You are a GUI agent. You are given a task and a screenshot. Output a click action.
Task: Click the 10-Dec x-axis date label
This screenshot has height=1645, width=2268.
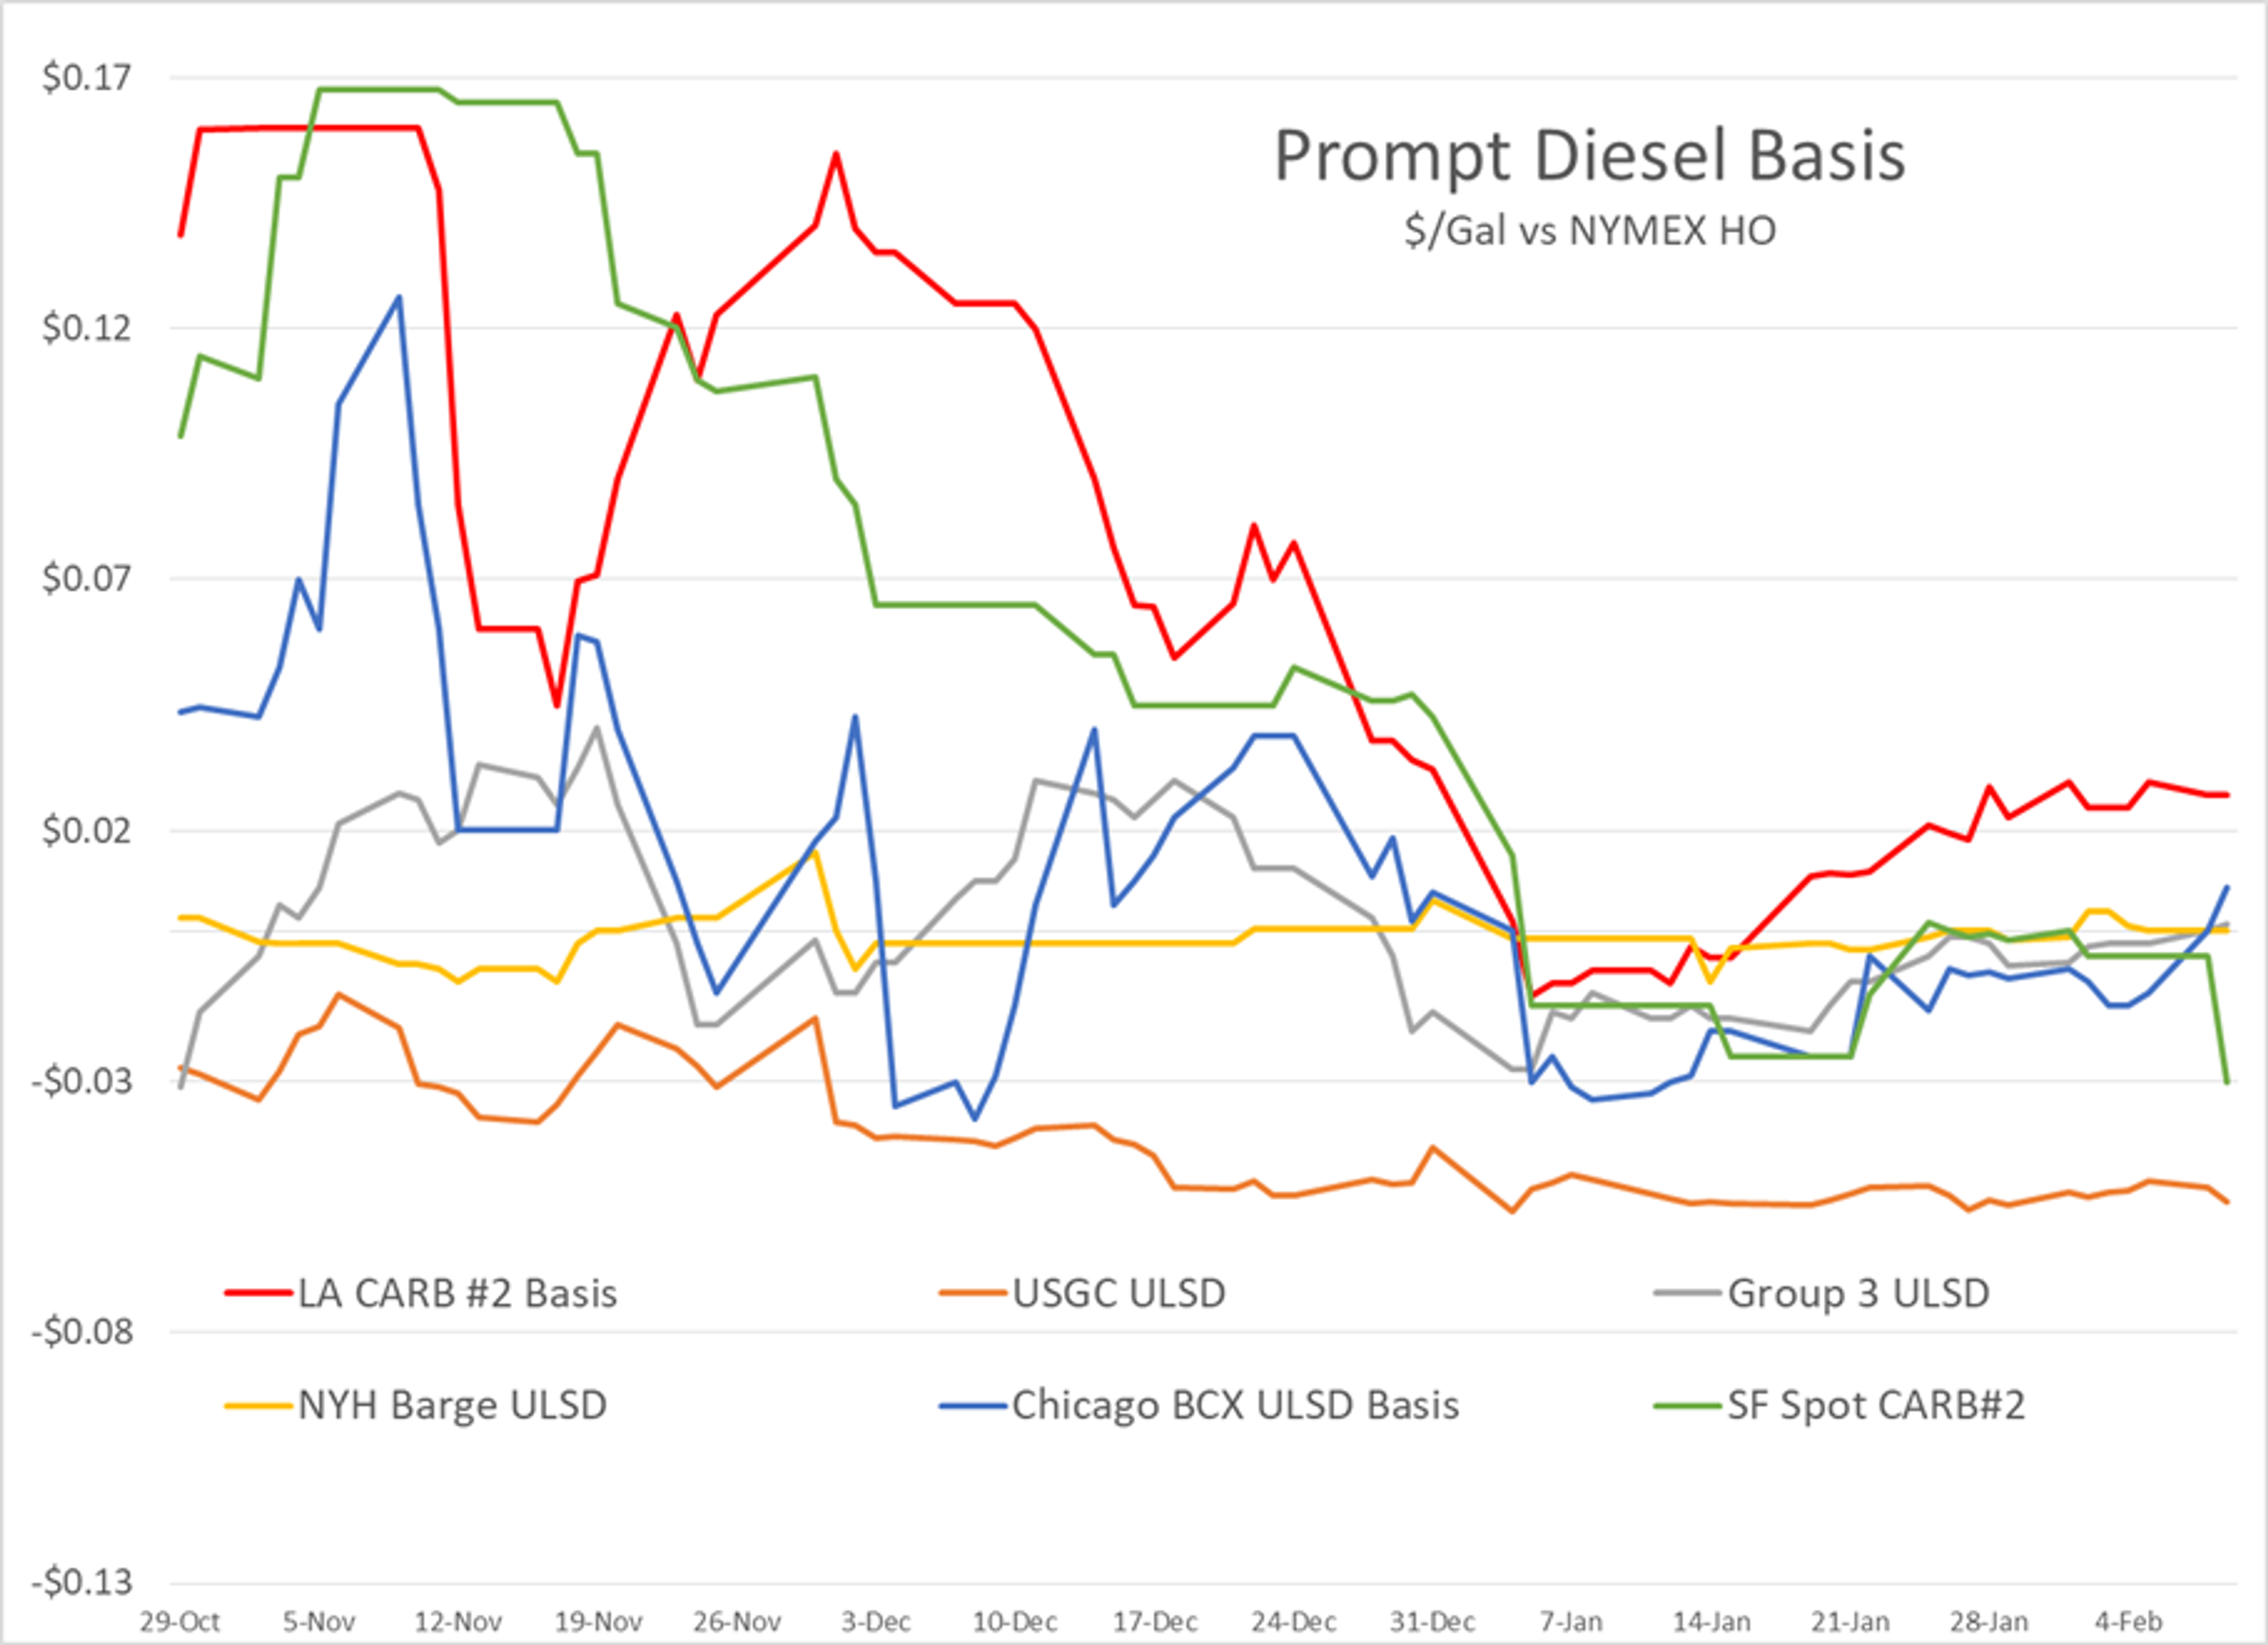[1015, 1621]
